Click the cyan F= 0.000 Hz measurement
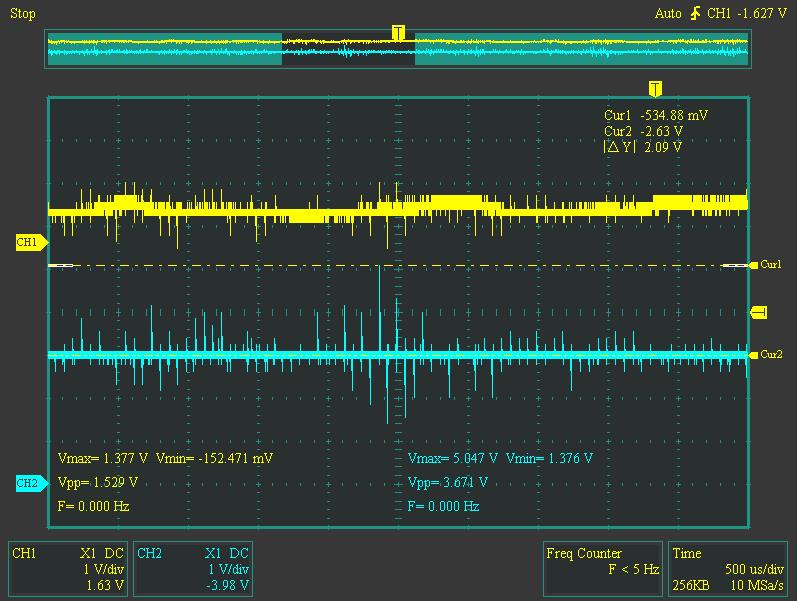 pyautogui.click(x=444, y=506)
